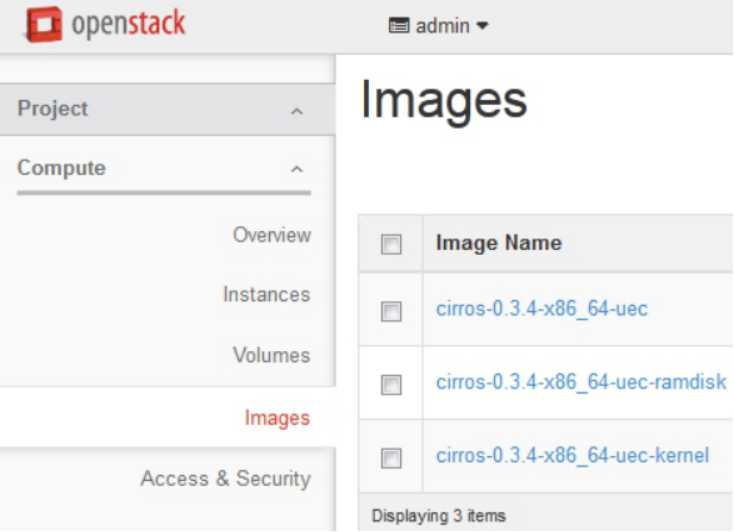Toggle the select-all images checkbox

click(x=391, y=244)
